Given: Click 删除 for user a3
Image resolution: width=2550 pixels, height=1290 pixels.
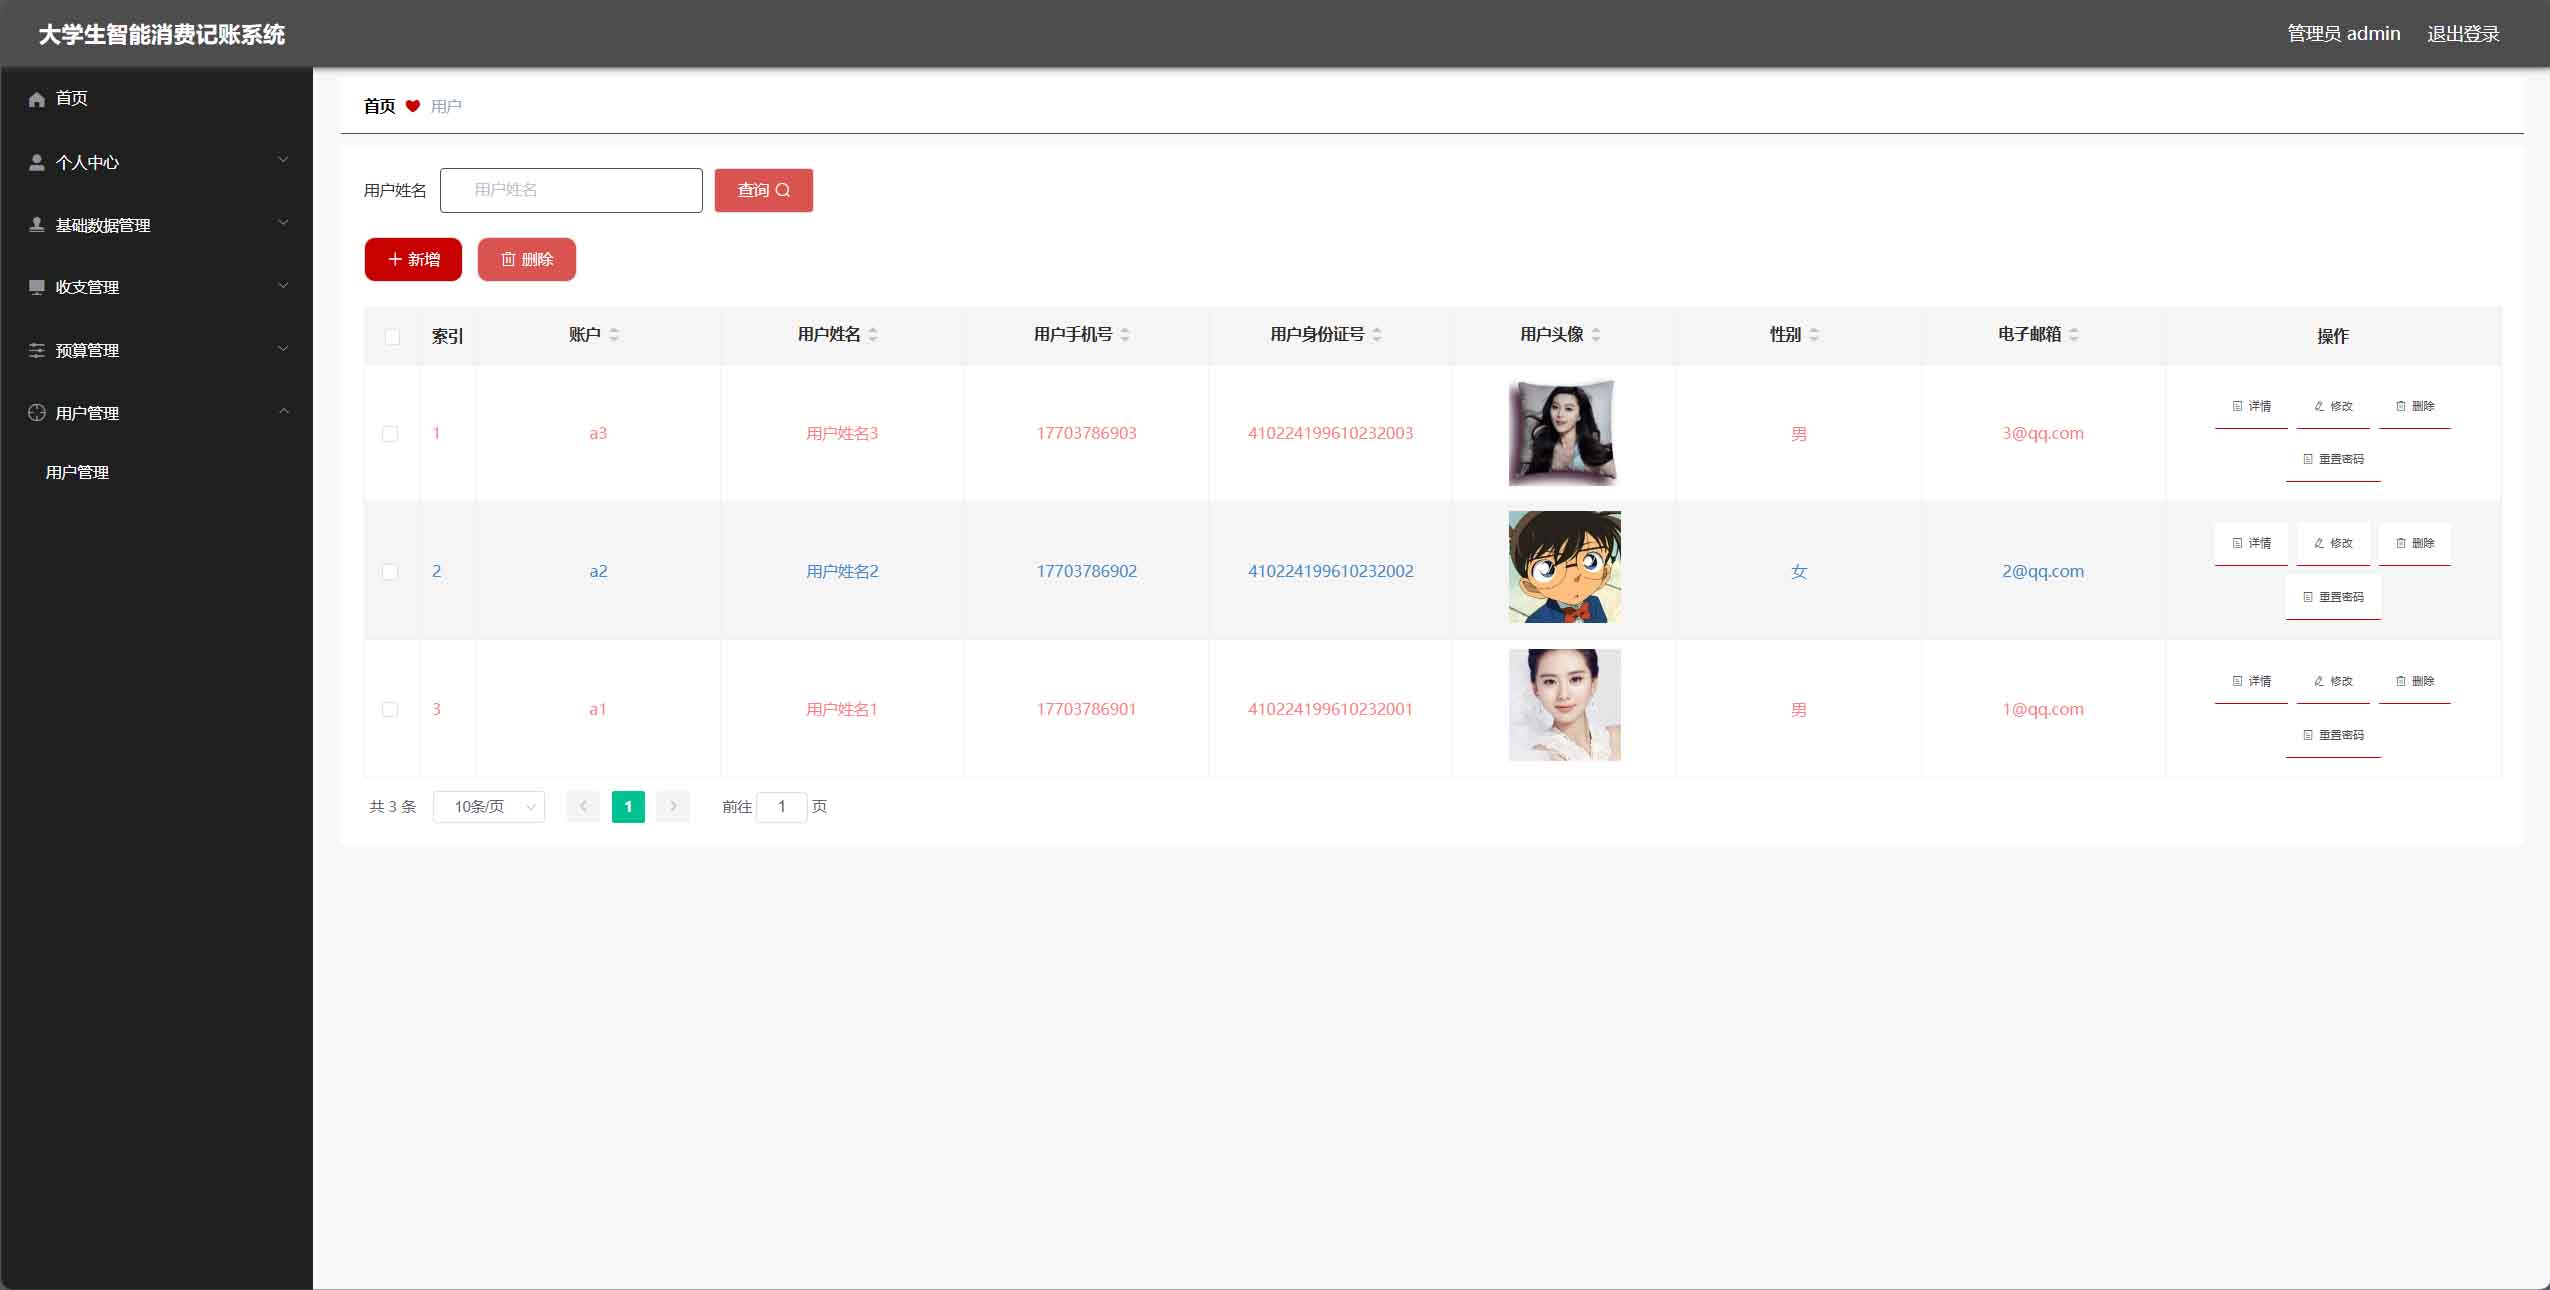Looking at the screenshot, I should [x=2415, y=406].
